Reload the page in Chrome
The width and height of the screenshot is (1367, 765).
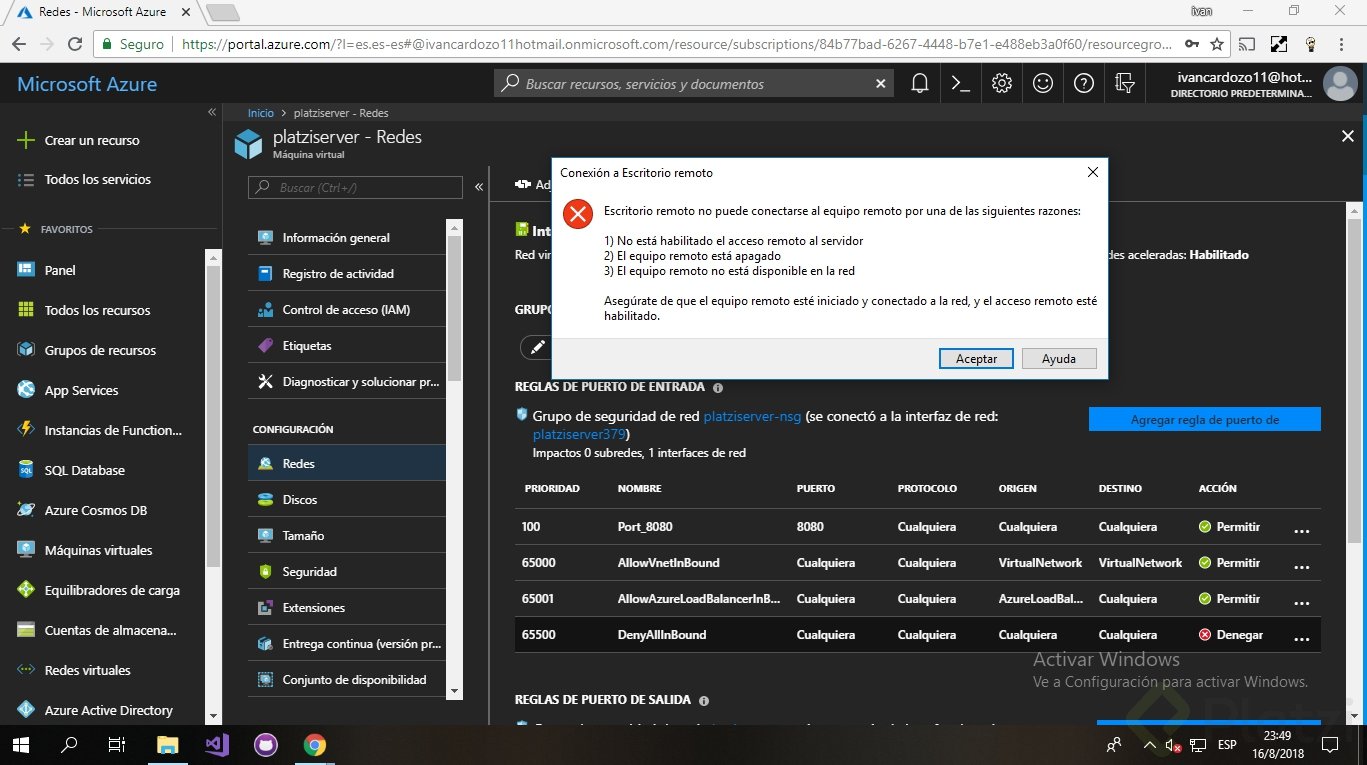(75, 44)
